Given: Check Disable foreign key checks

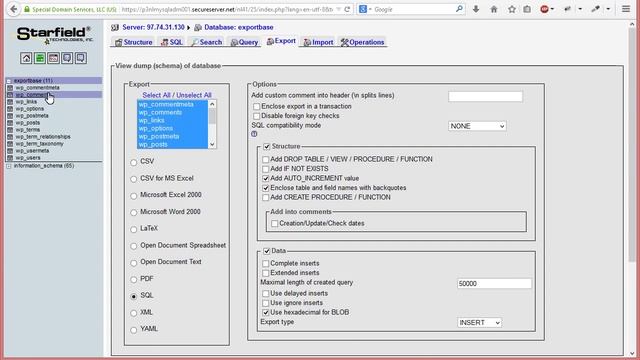Looking at the screenshot, I should pyautogui.click(x=256, y=116).
